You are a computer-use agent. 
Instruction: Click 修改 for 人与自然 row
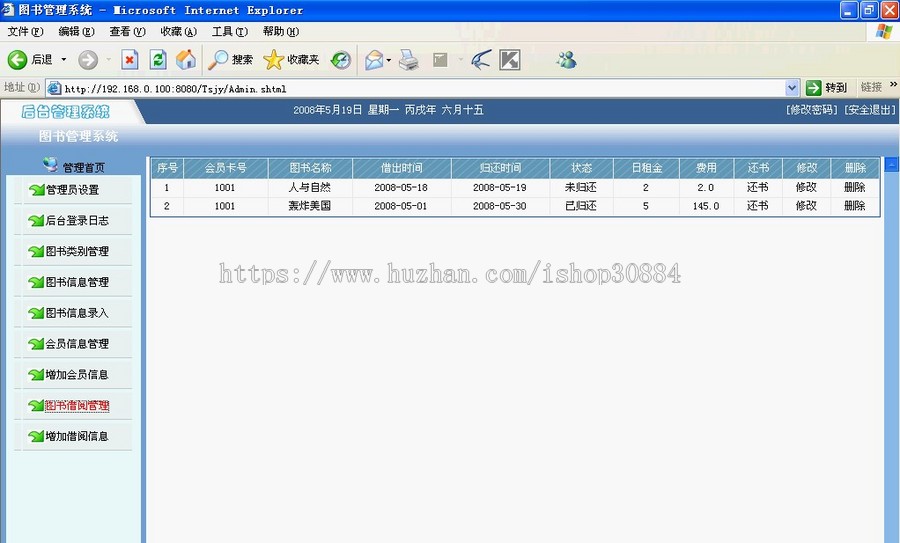(x=806, y=187)
